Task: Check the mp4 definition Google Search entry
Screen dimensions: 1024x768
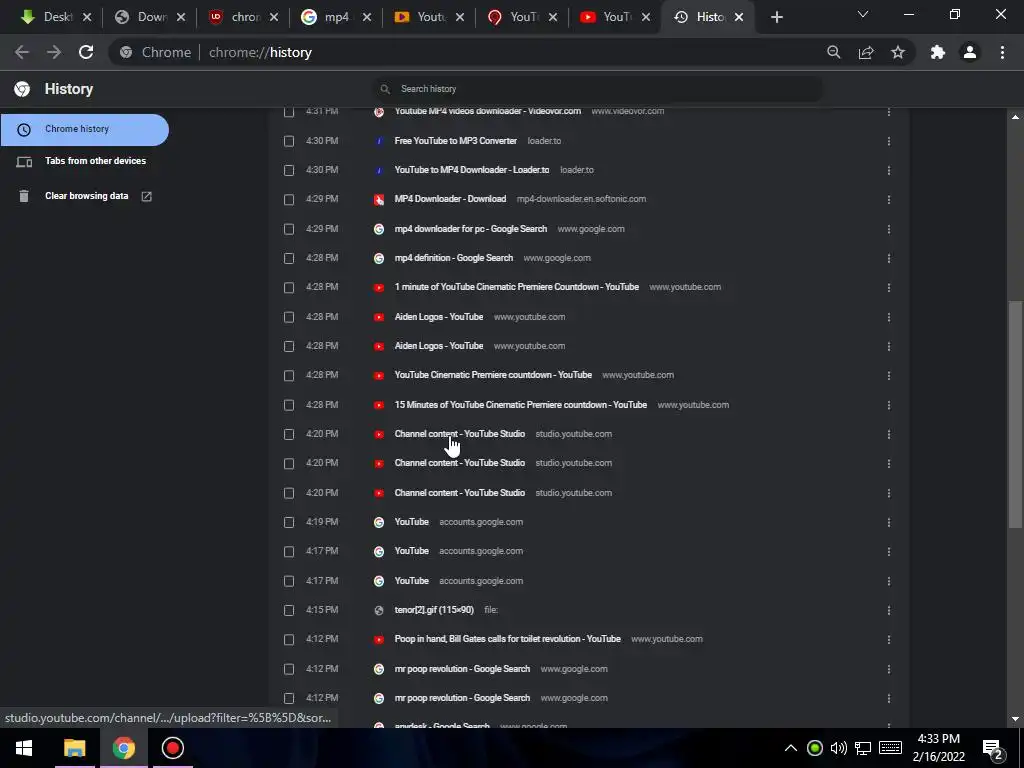Action: point(289,259)
